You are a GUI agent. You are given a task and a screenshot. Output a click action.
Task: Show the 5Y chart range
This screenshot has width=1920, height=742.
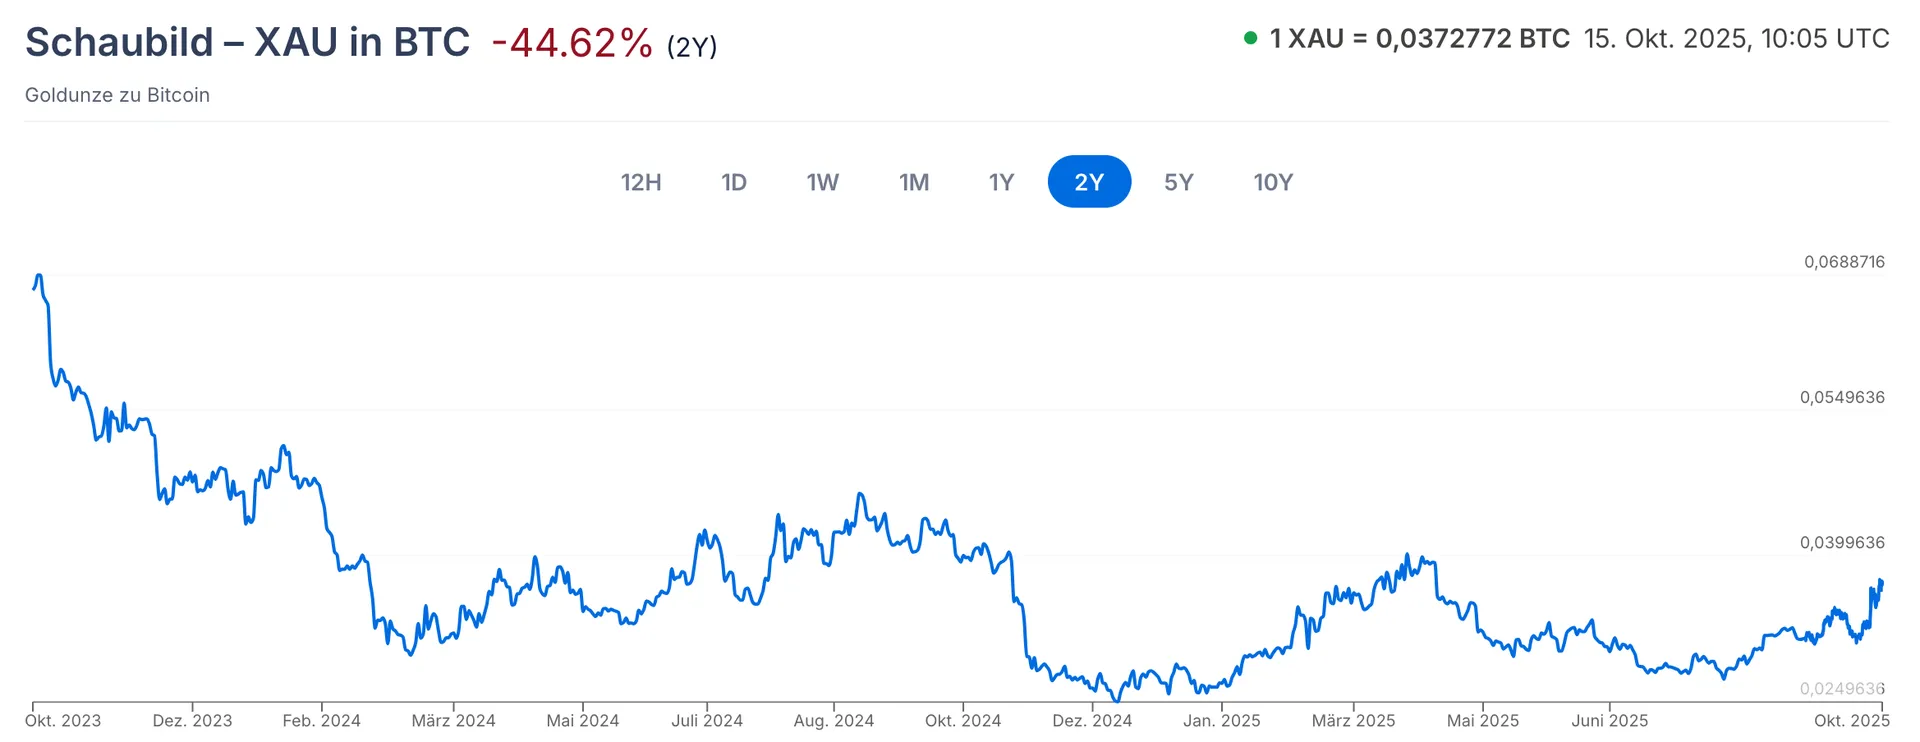[x=1179, y=182]
